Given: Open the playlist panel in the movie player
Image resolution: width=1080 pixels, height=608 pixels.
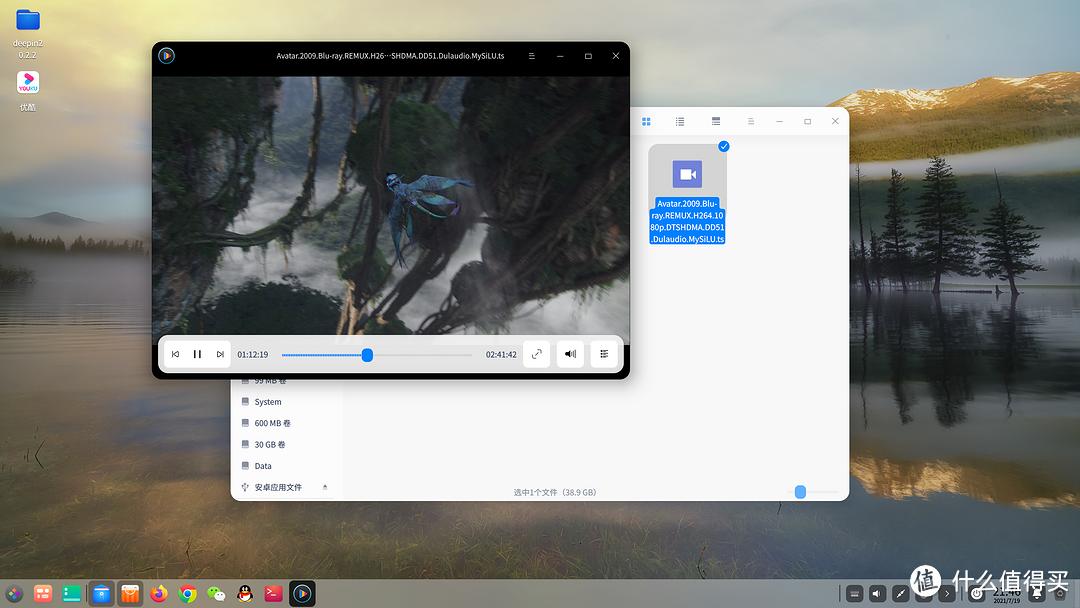Looking at the screenshot, I should [x=603, y=353].
